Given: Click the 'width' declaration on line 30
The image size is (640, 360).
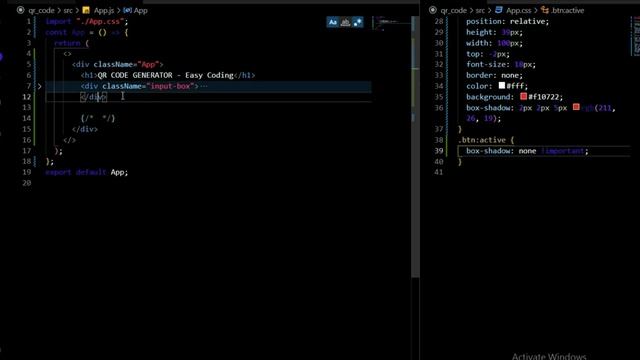Looking at the screenshot, I should point(494,43).
